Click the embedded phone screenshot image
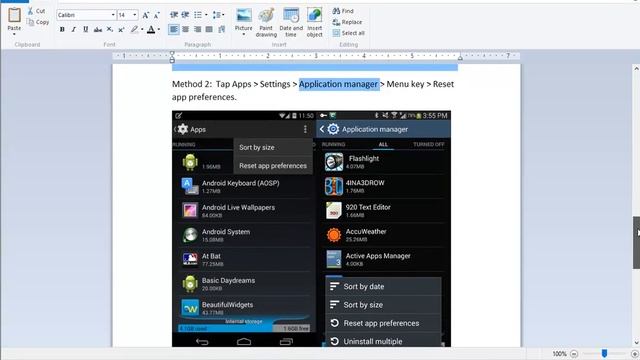The height and width of the screenshot is (360, 640). 311,229
